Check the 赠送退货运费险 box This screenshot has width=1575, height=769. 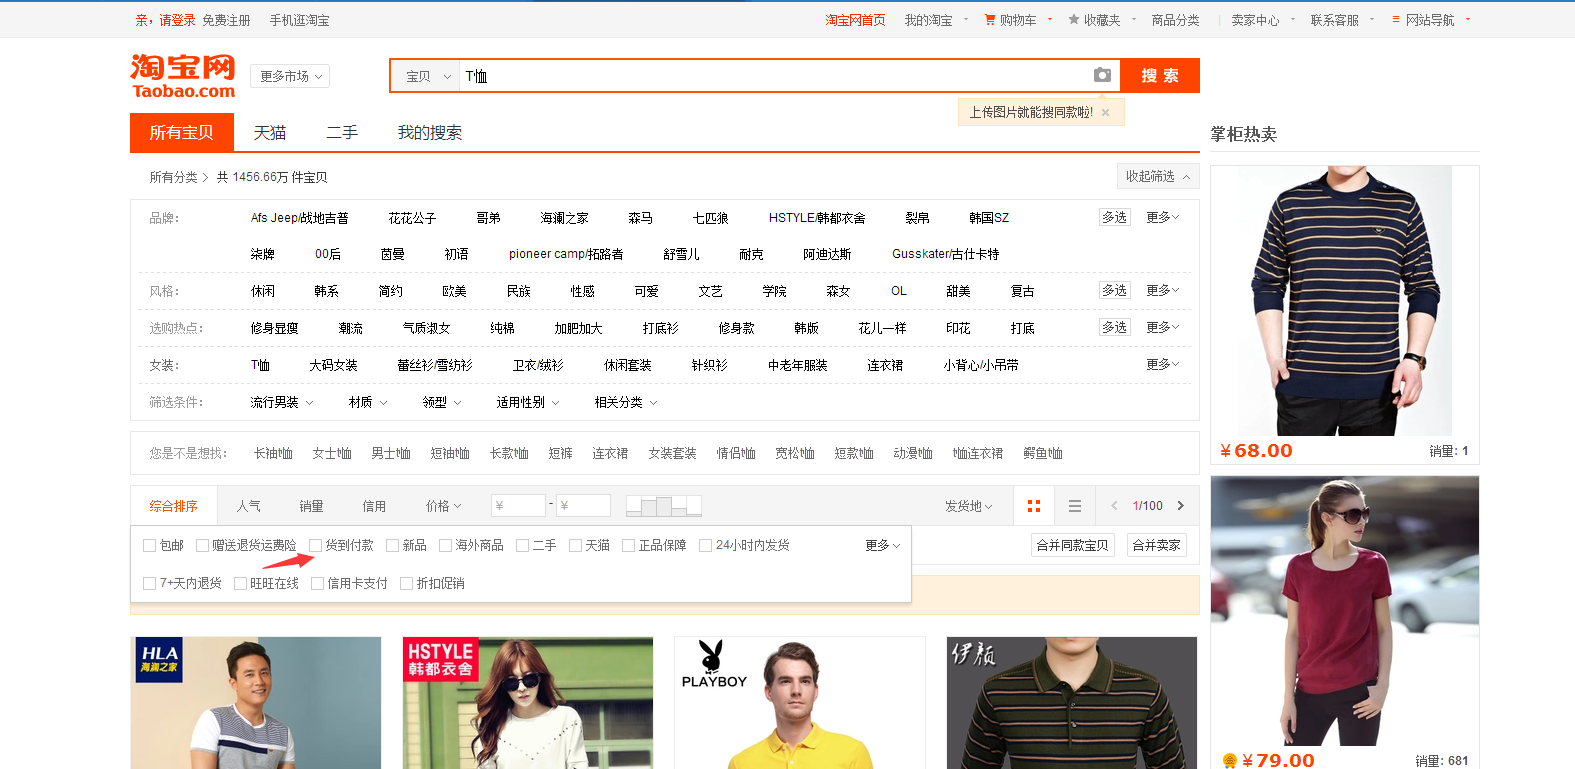tap(202, 545)
